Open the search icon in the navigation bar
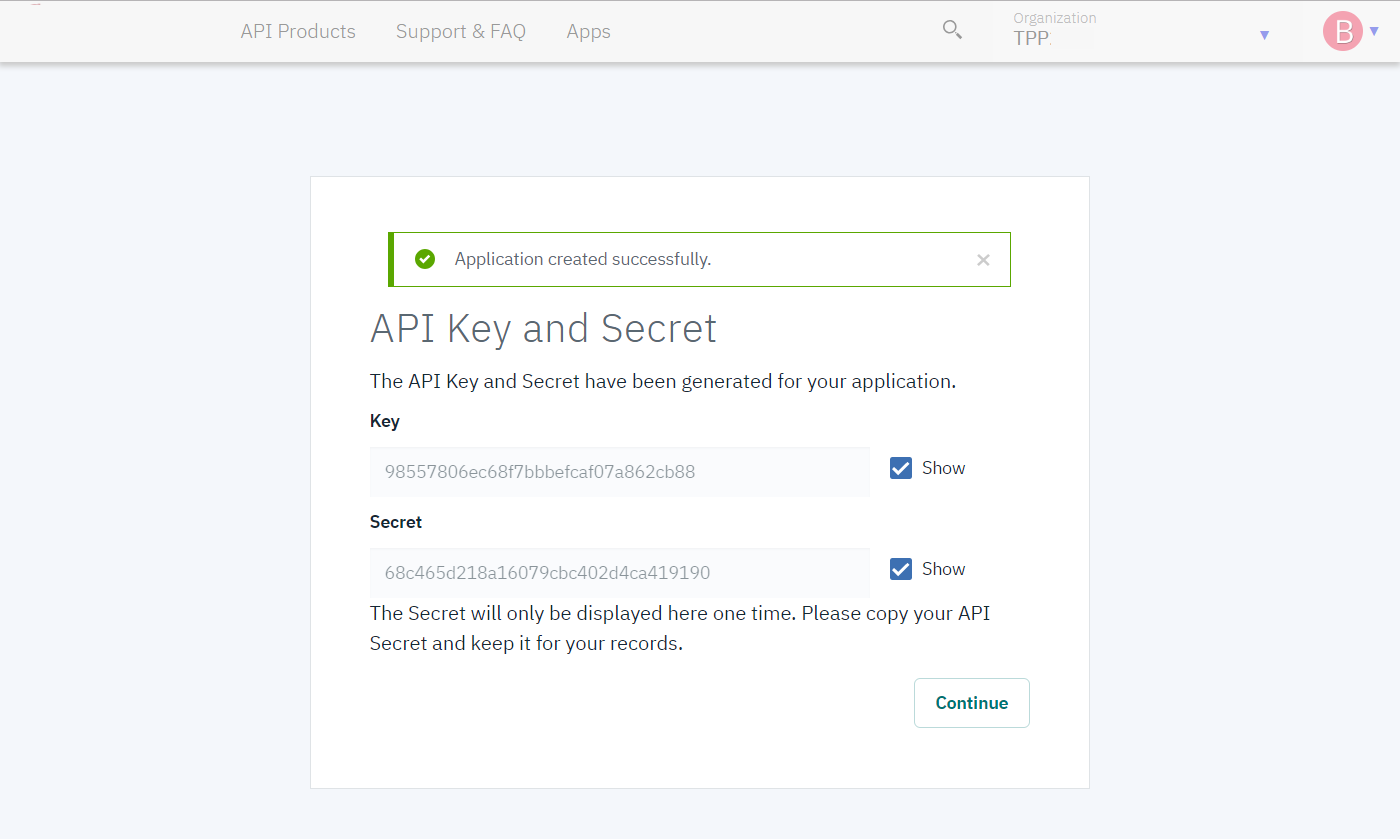 [x=950, y=30]
